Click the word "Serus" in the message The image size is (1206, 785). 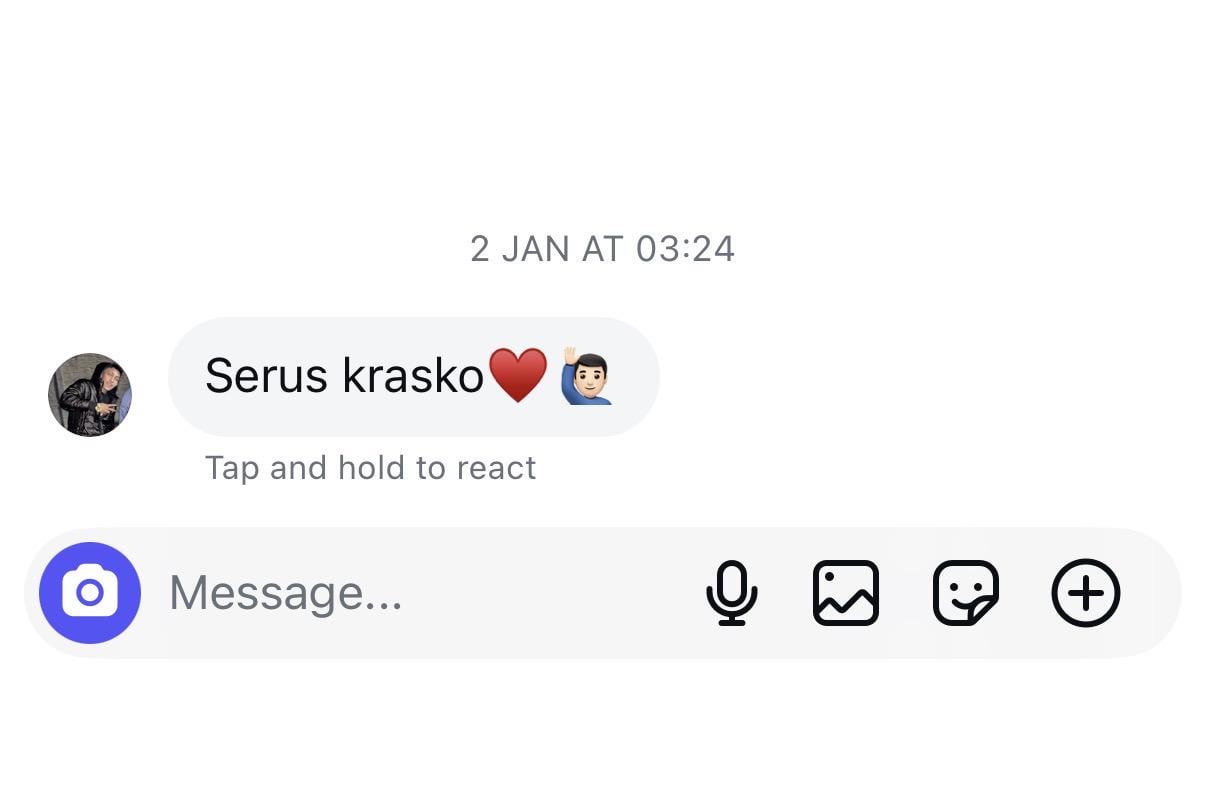click(x=266, y=376)
